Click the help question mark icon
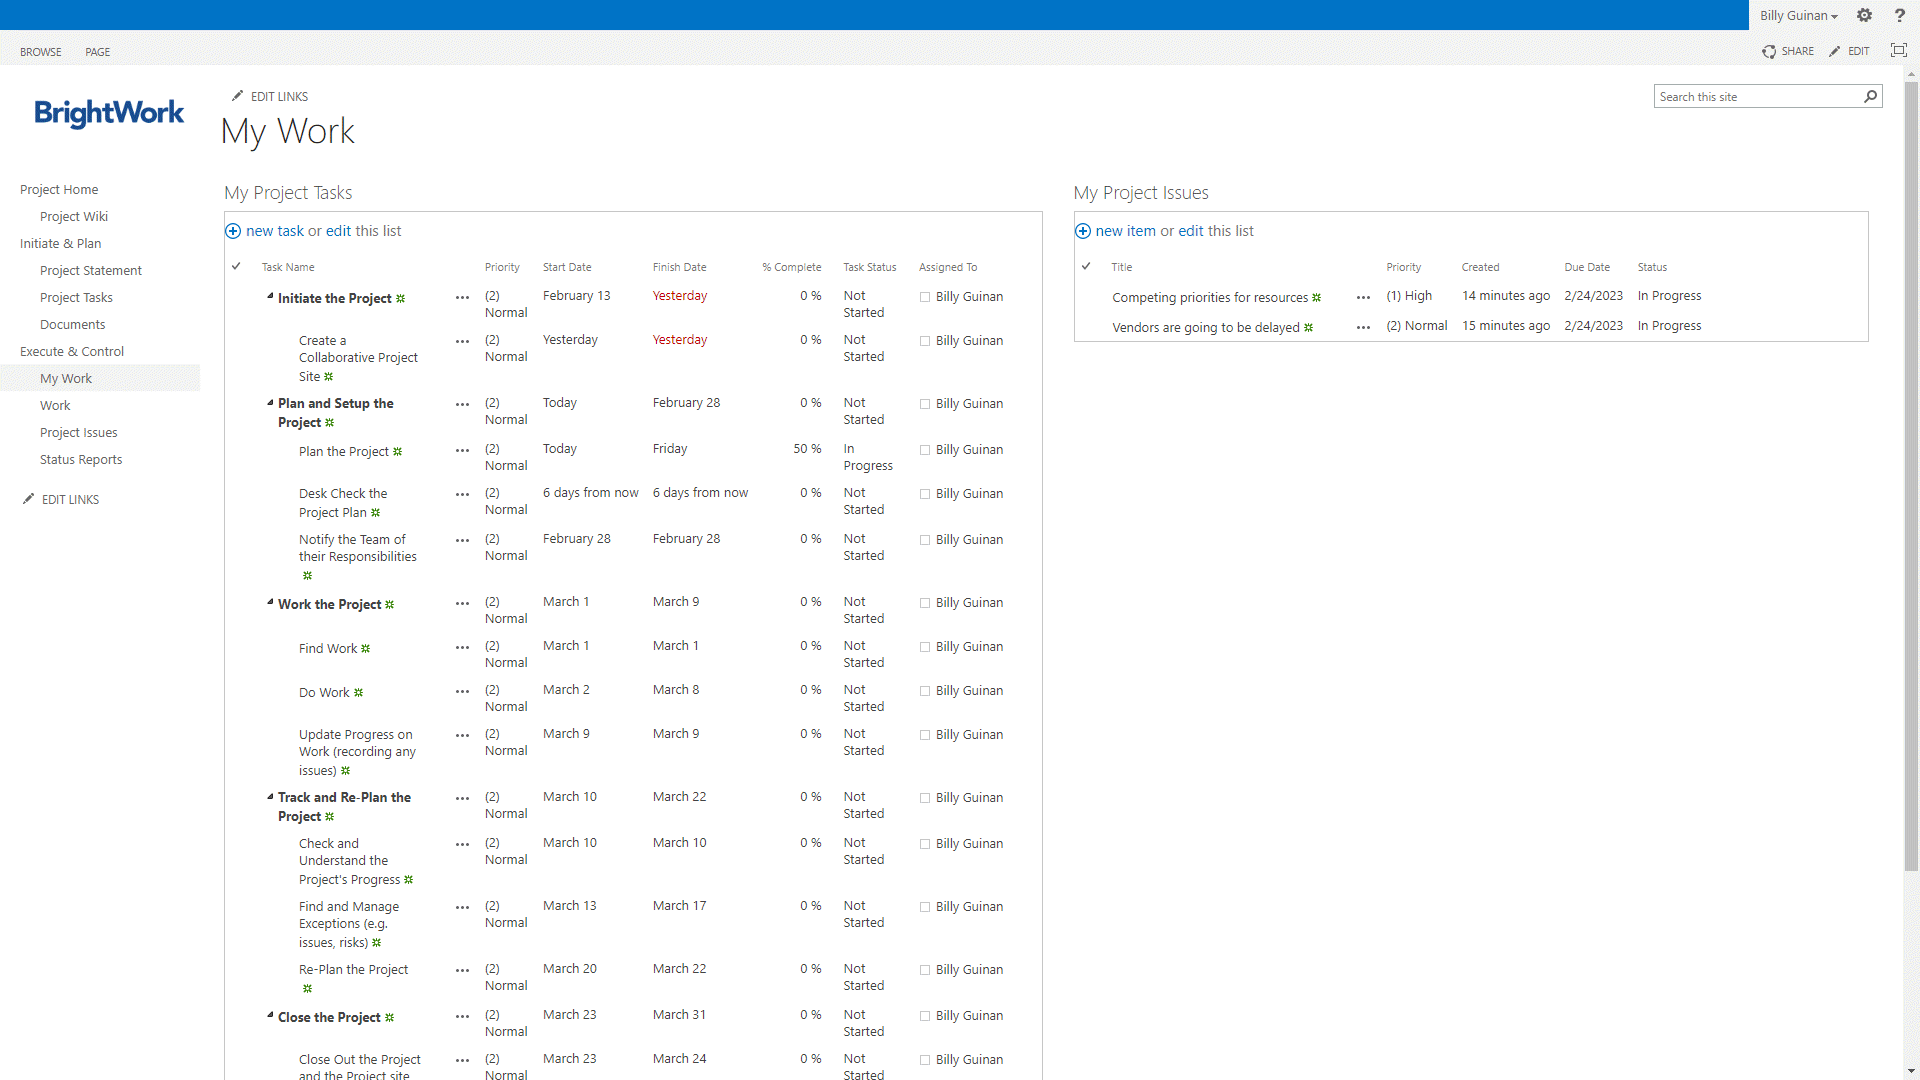The width and height of the screenshot is (1920, 1080). (x=1899, y=15)
